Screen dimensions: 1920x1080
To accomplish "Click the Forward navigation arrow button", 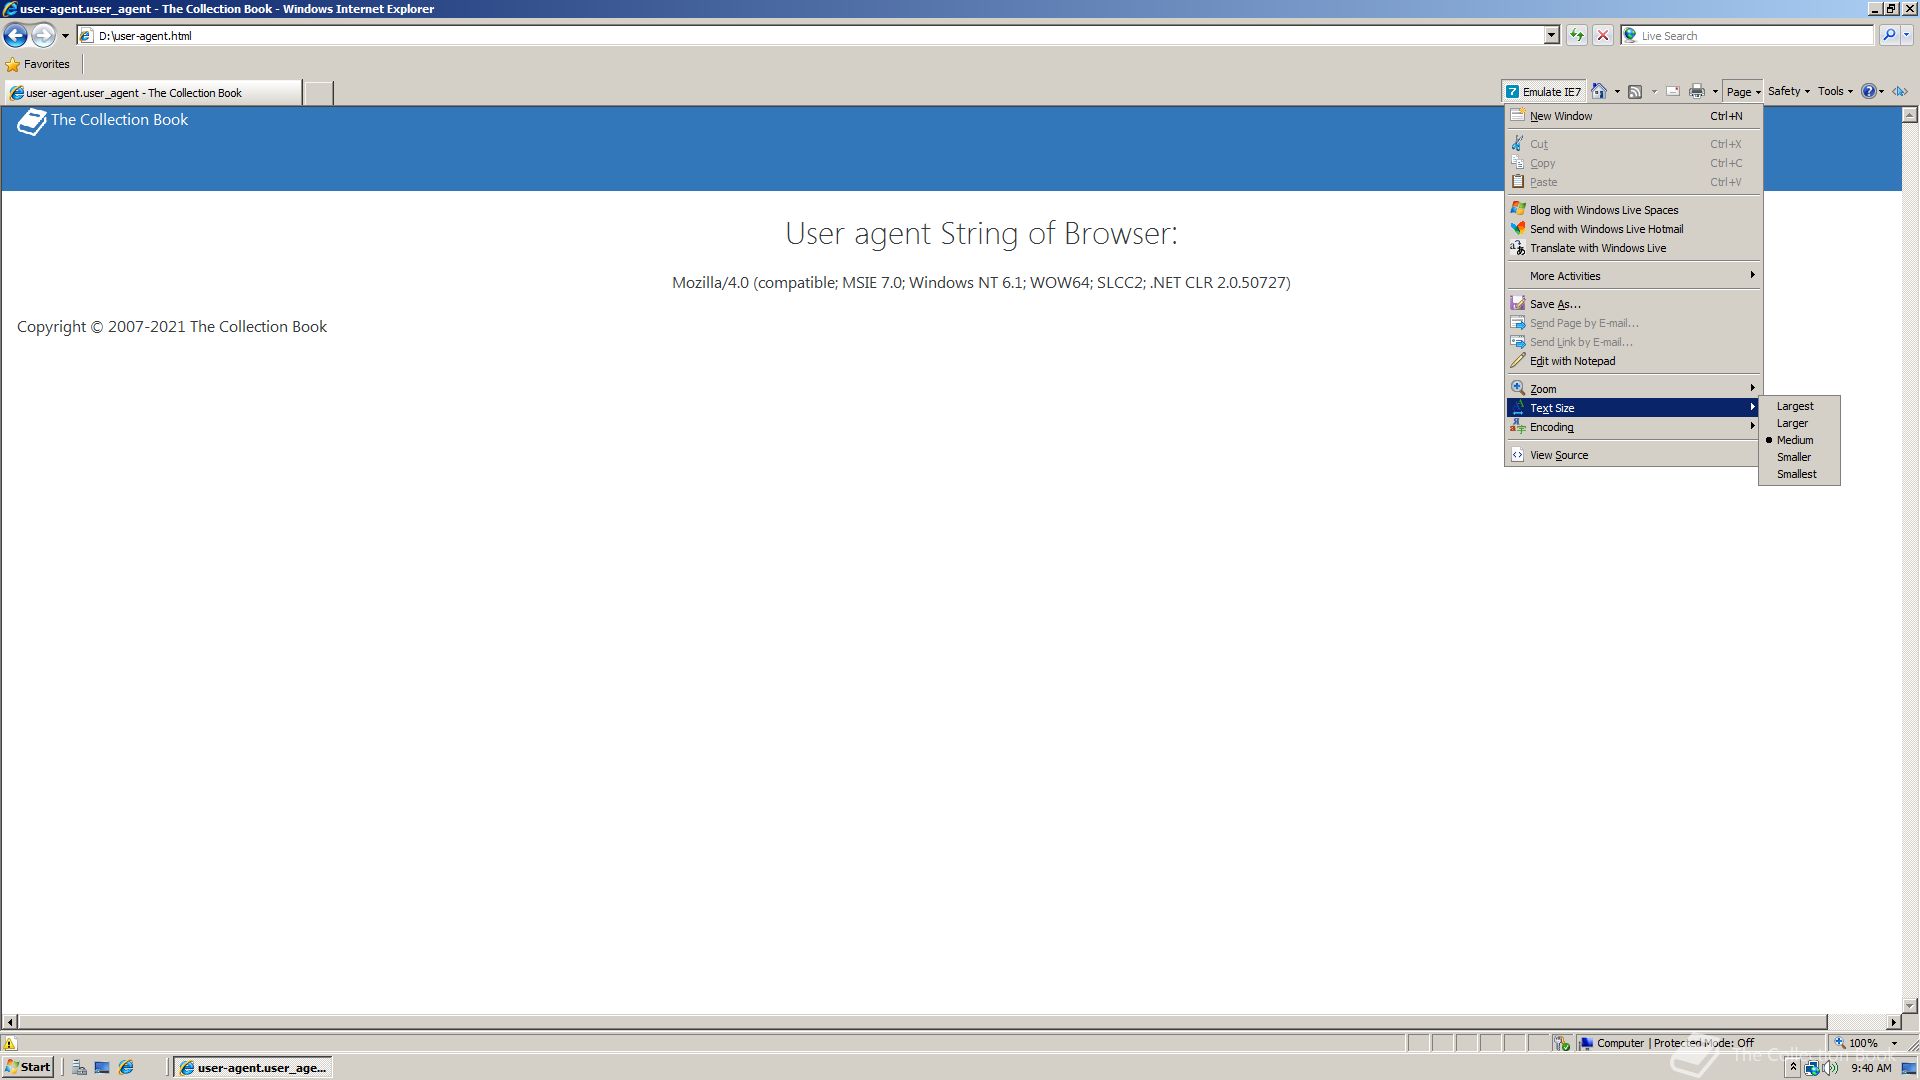I will point(43,35).
